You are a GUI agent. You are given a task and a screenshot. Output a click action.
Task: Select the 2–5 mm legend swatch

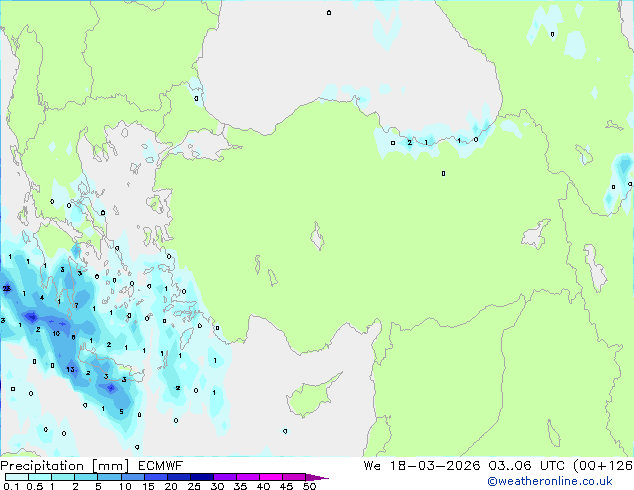coord(86,477)
